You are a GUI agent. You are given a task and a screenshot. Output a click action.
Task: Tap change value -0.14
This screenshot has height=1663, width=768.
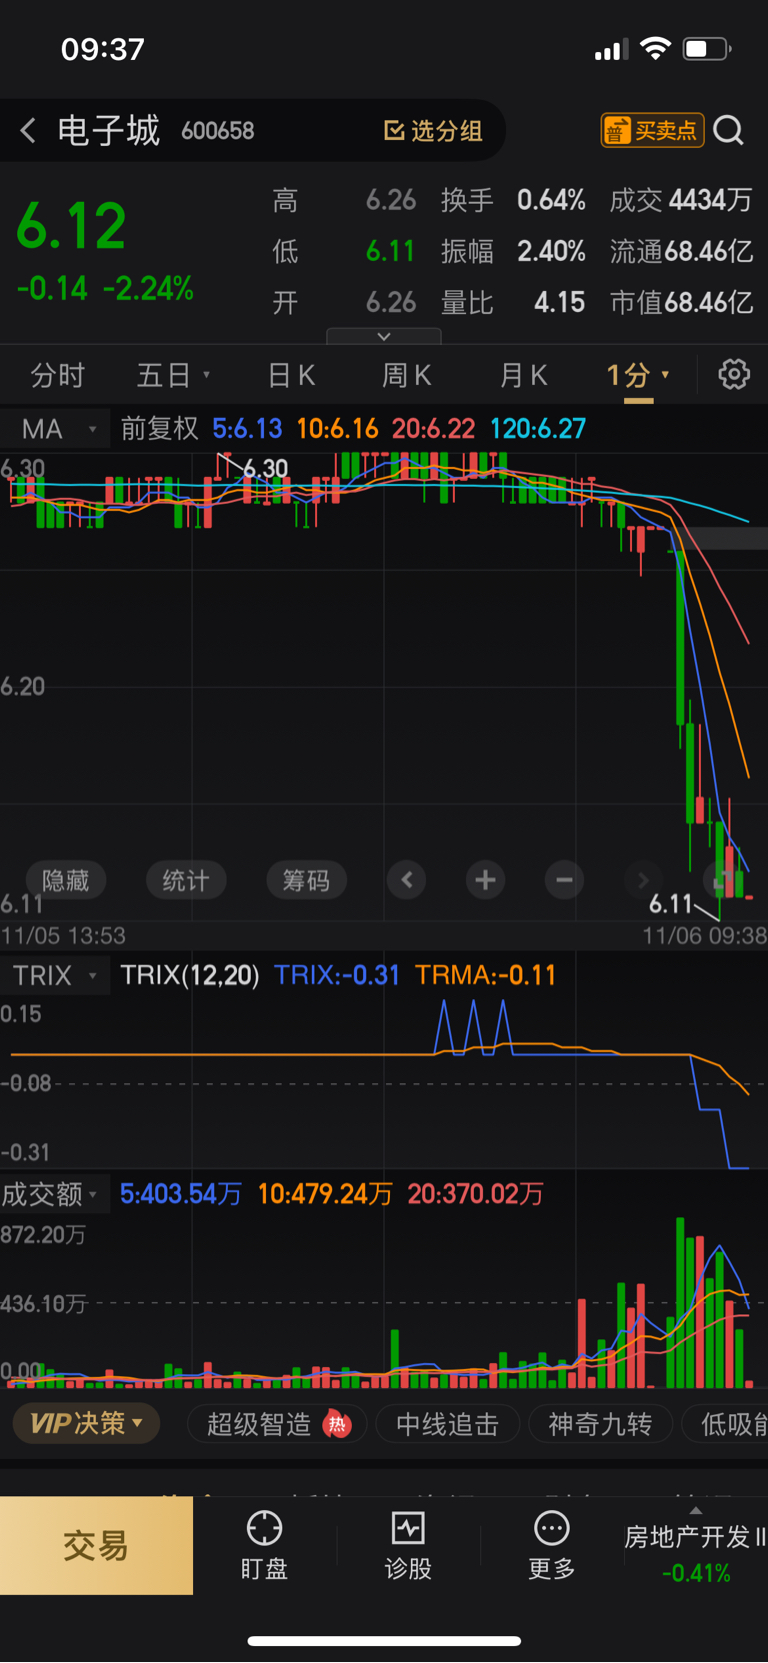53,289
